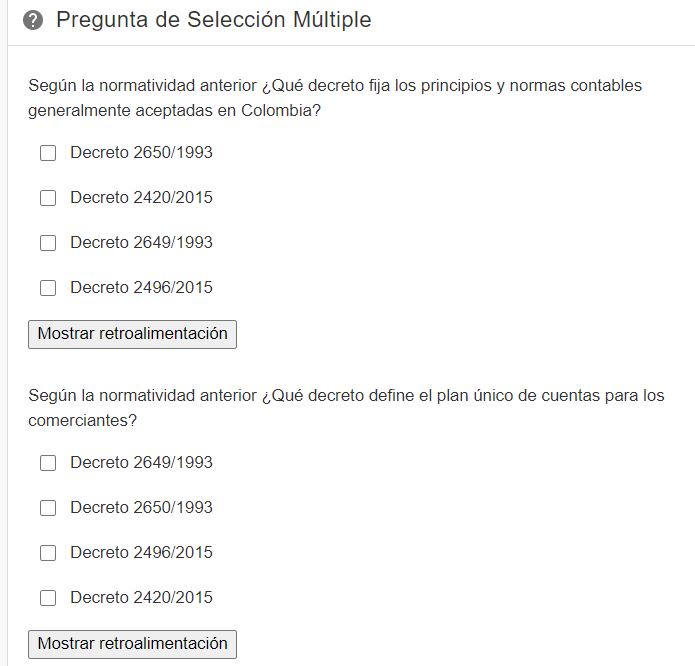The height and width of the screenshot is (666, 695).
Task: Click second question's 'Decreto 2420/2015' label text
Action: [141, 597]
